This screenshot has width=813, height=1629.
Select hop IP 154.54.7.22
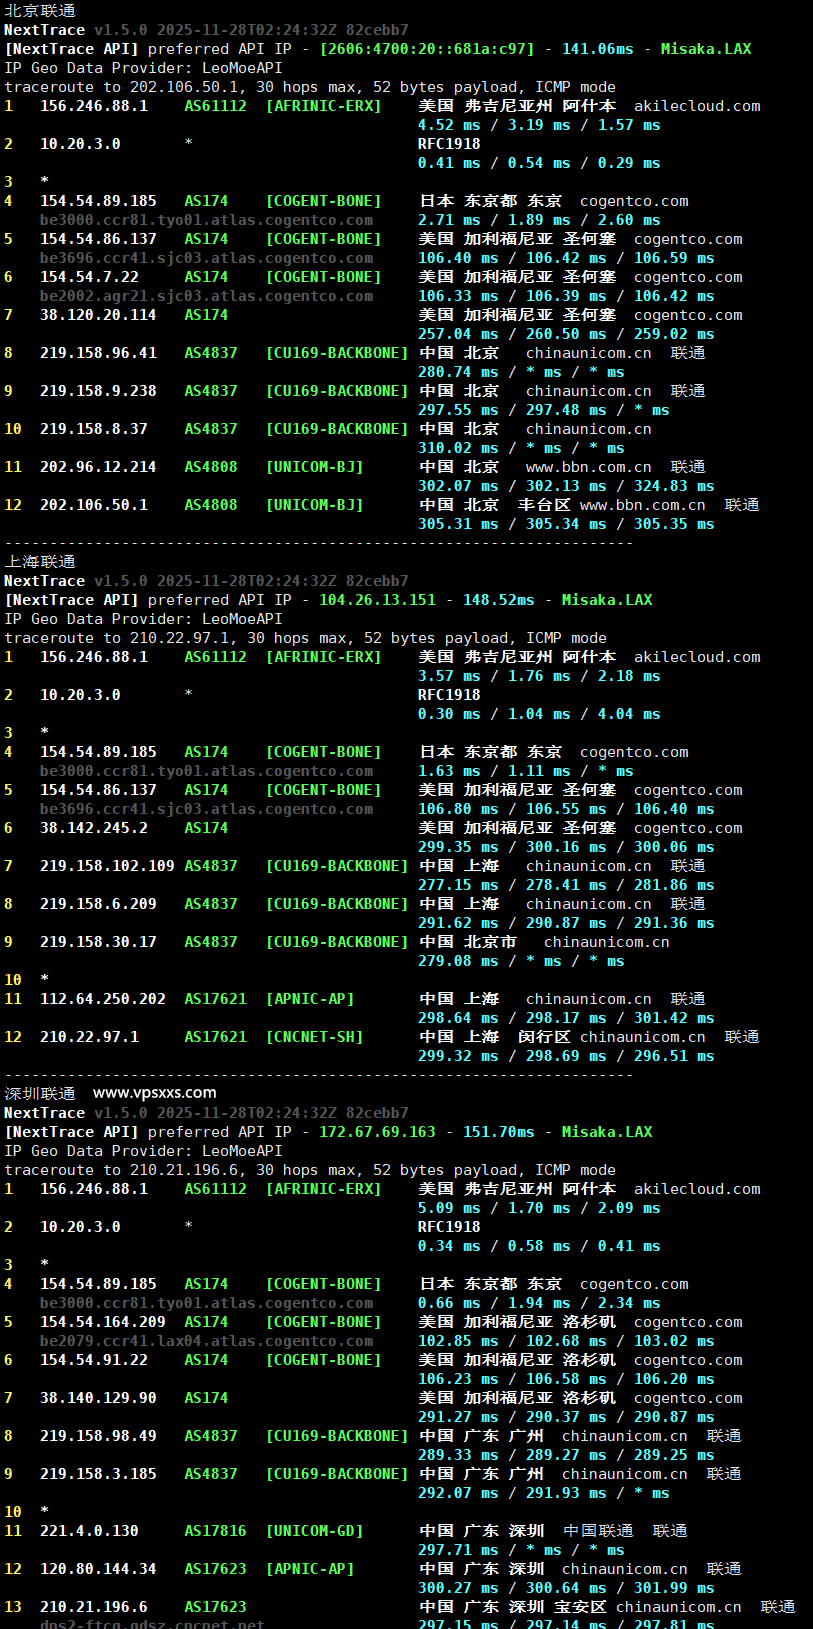pyautogui.click(x=89, y=277)
